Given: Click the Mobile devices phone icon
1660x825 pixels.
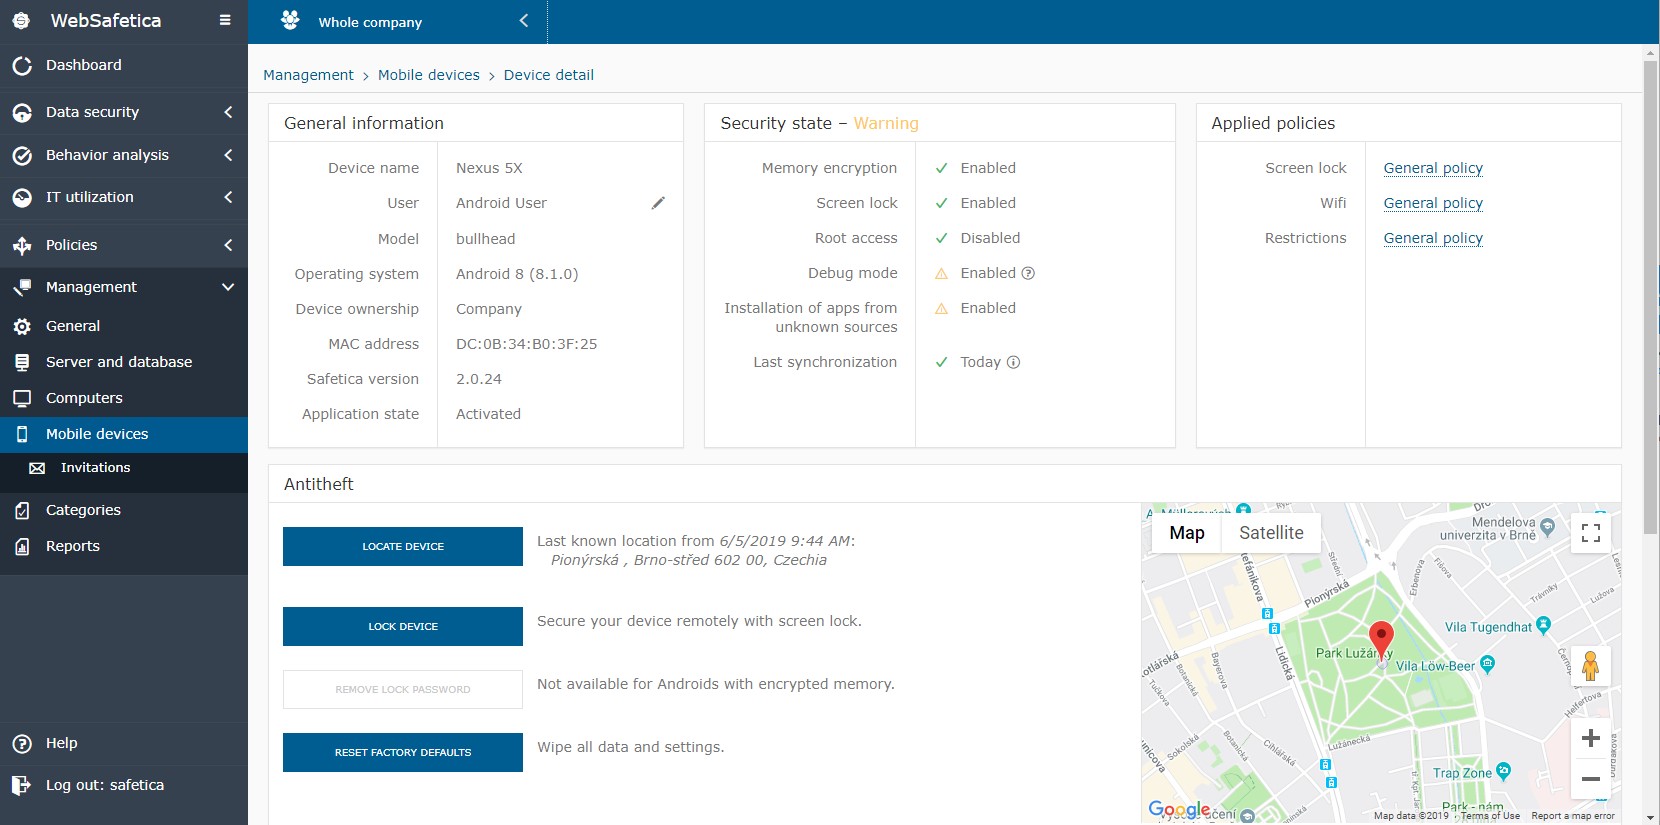Looking at the screenshot, I should [22, 434].
